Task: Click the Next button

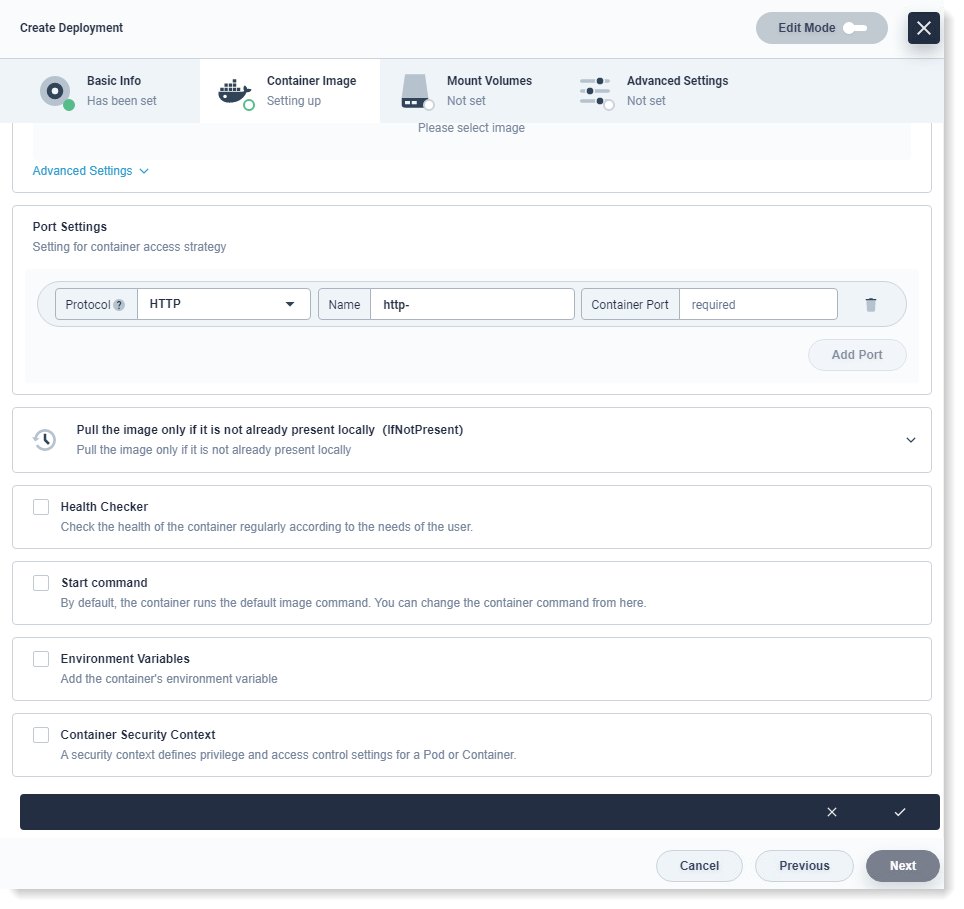Action: coord(903,865)
